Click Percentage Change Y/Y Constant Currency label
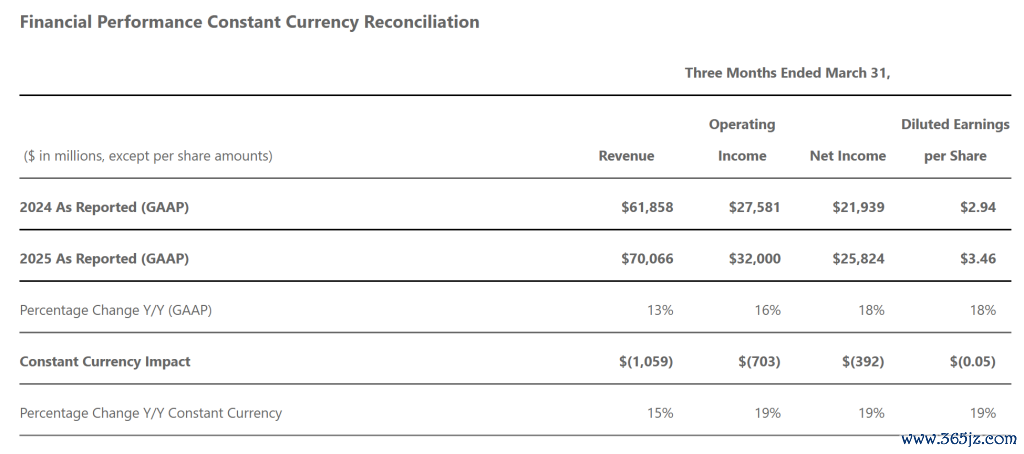The image size is (1024, 454). click(151, 413)
